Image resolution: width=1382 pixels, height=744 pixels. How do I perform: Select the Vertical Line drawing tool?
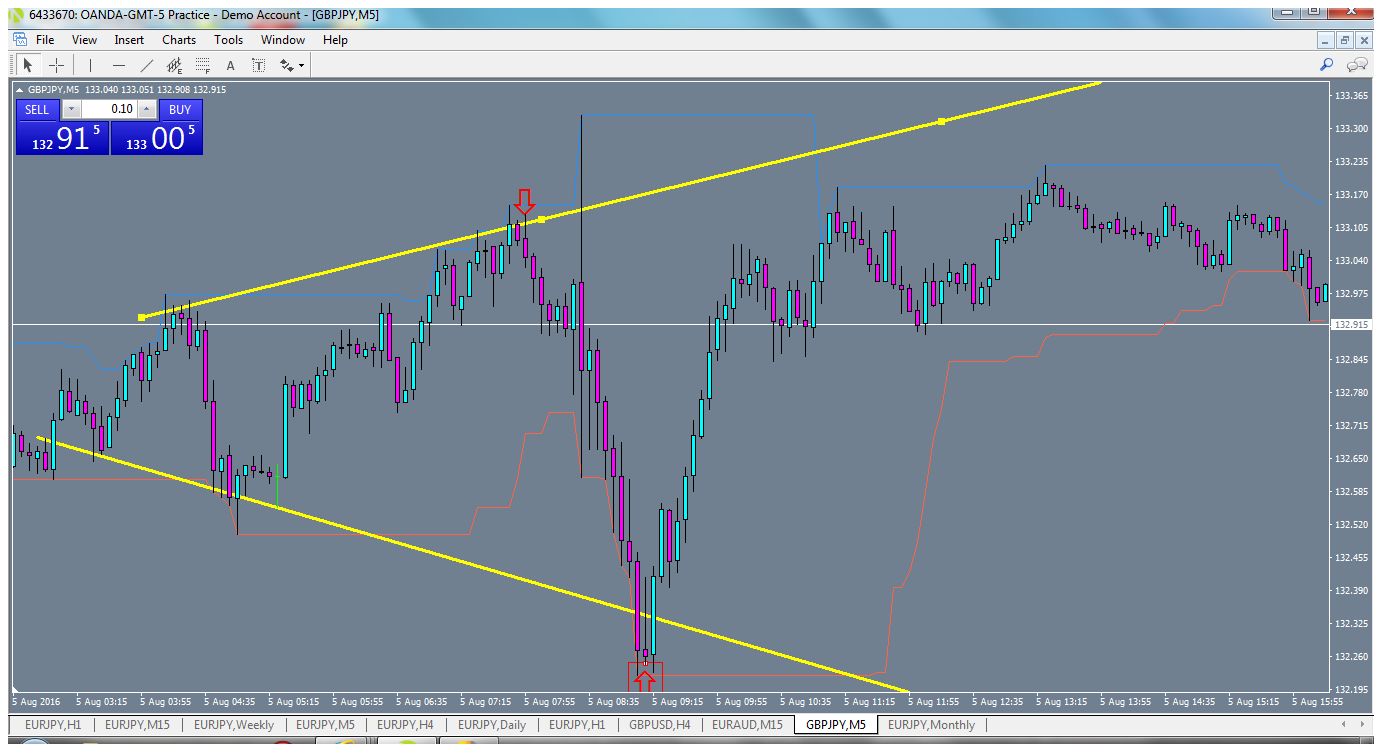click(89, 64)
